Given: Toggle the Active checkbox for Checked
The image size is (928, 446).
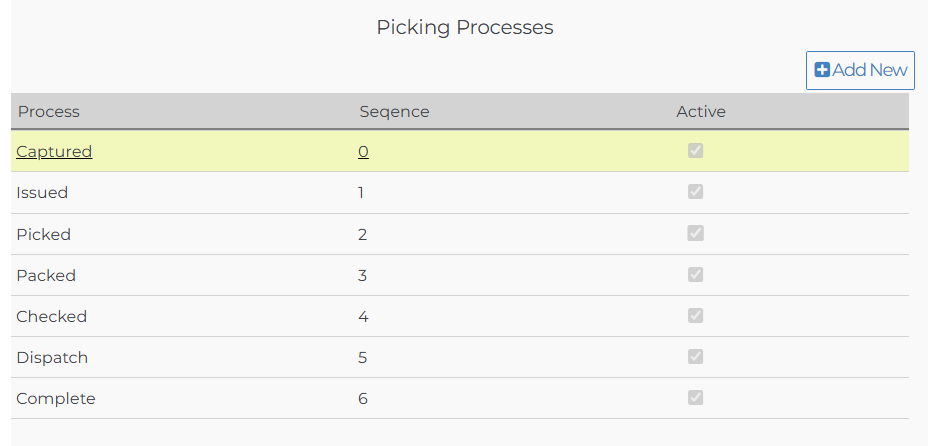Looking at the screenshot, I should tap(695, 315).
